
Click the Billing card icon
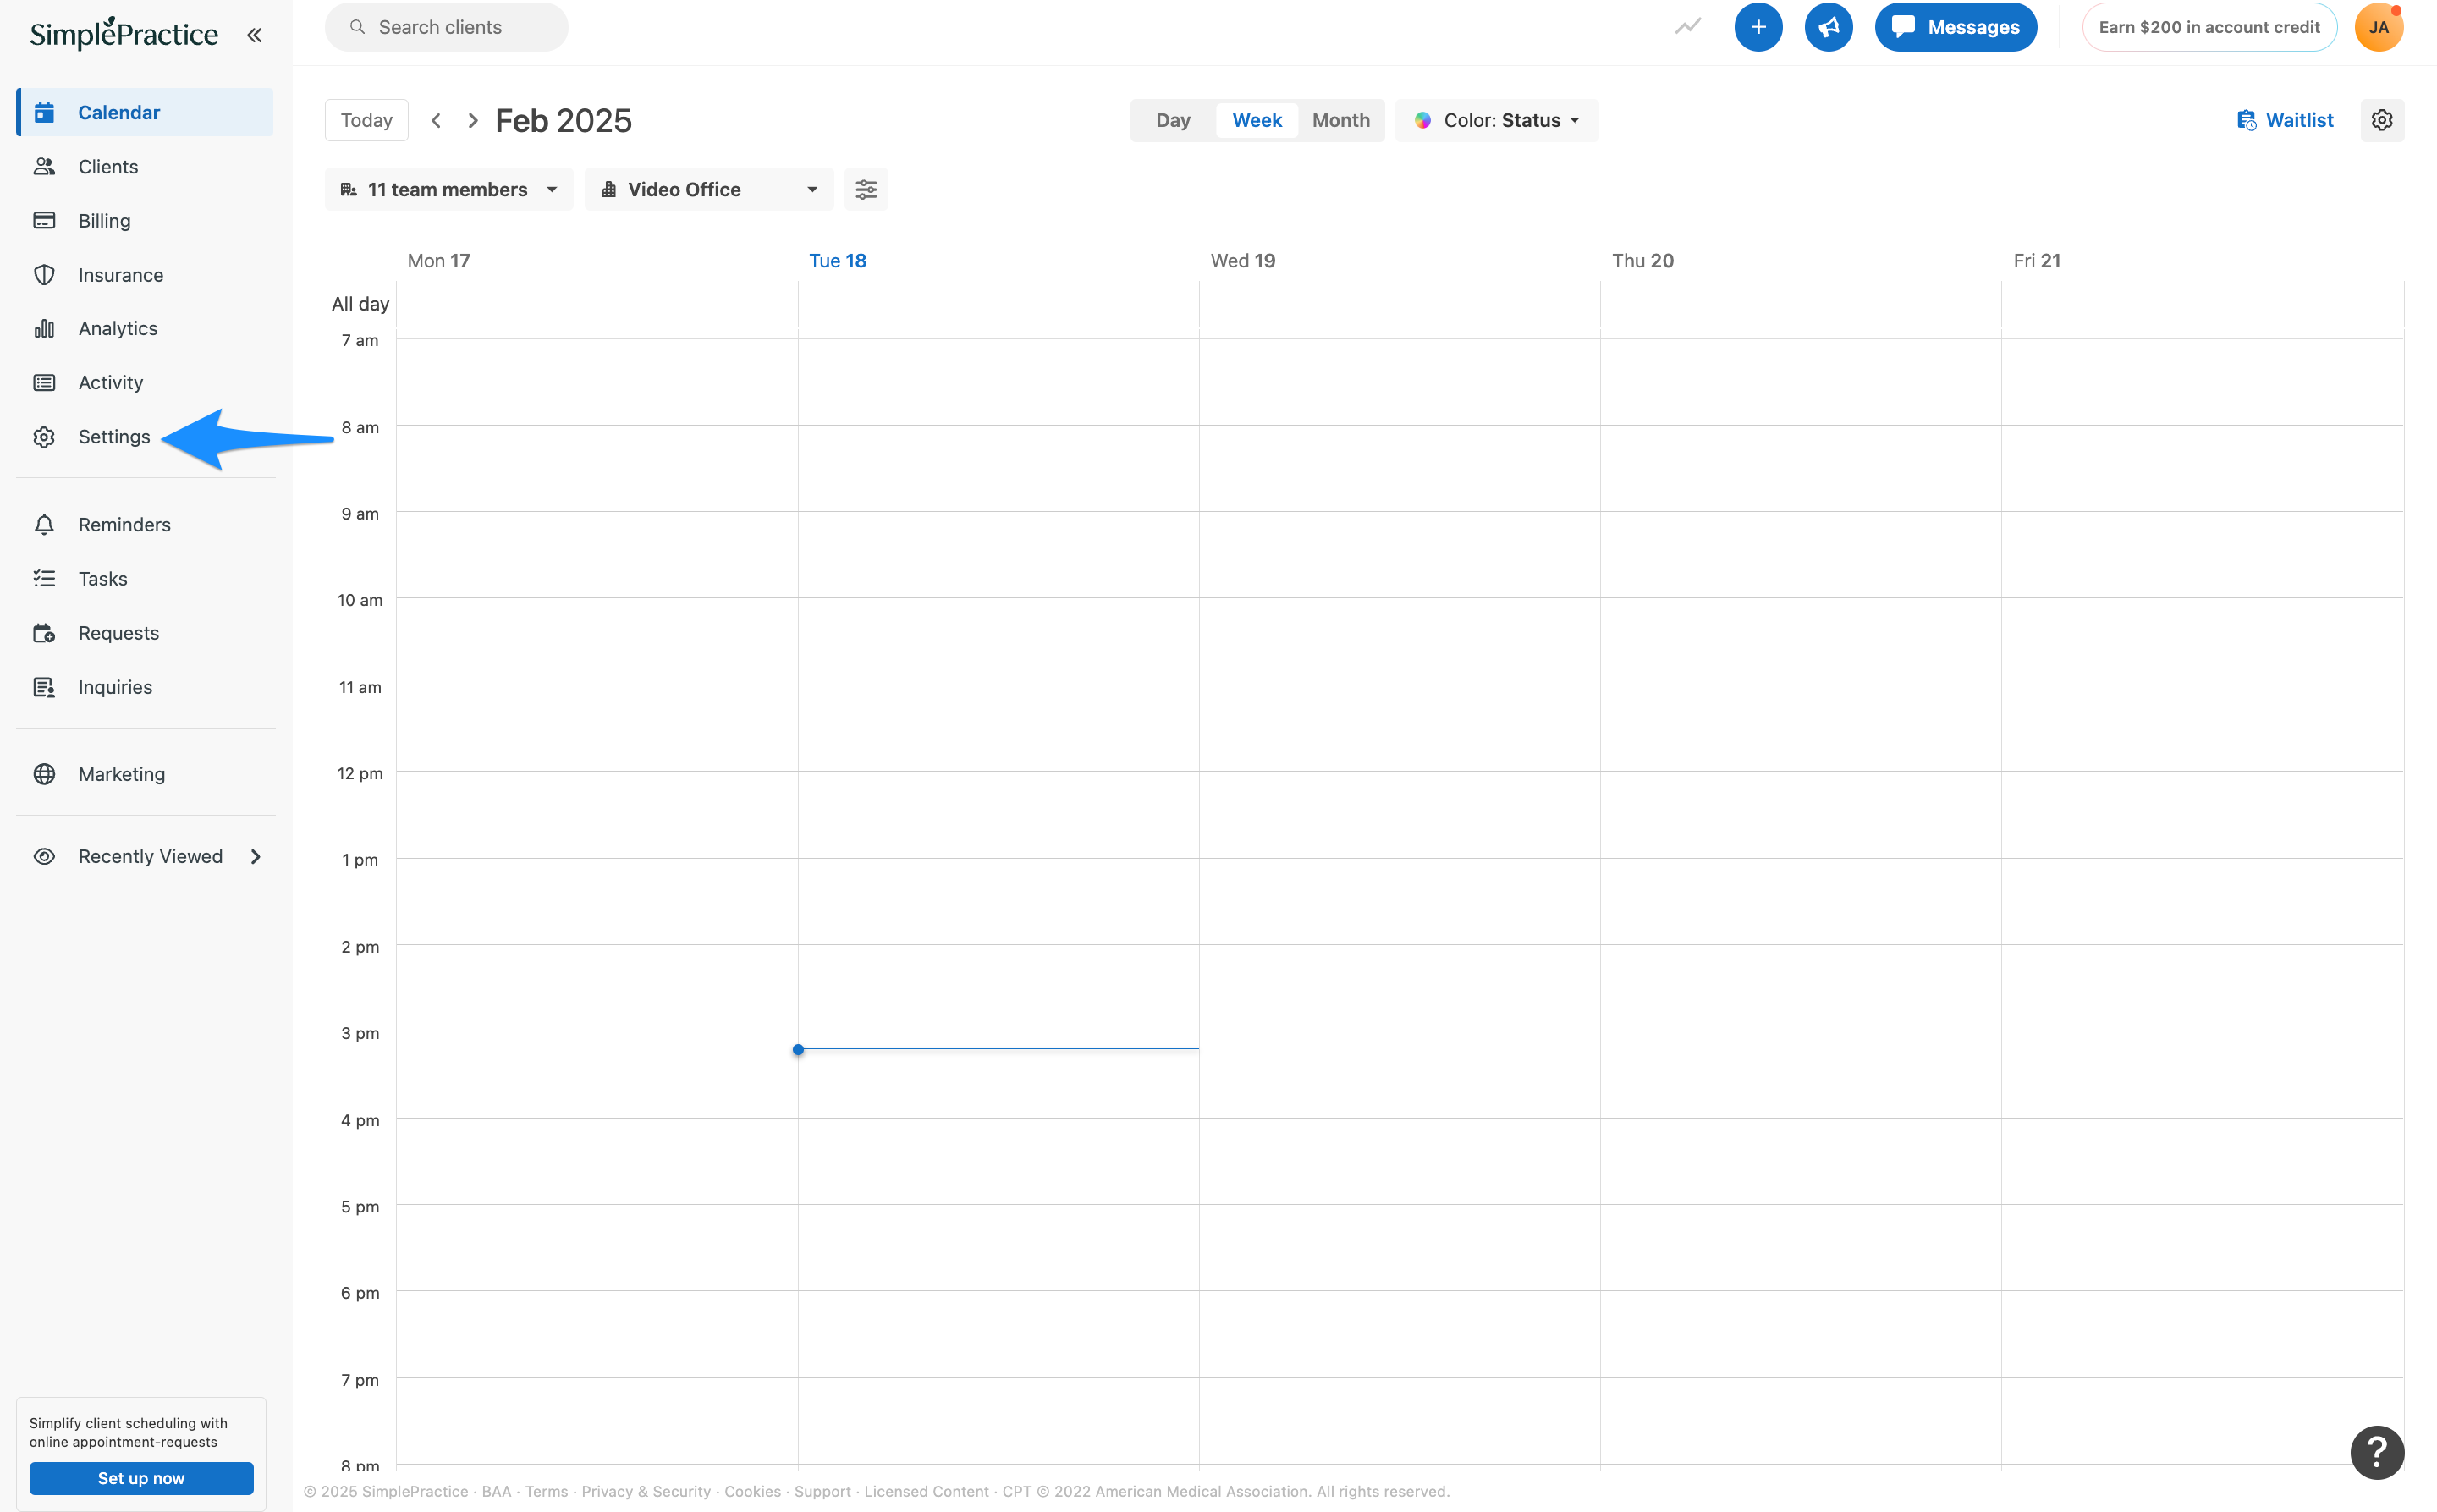(44, 220)
